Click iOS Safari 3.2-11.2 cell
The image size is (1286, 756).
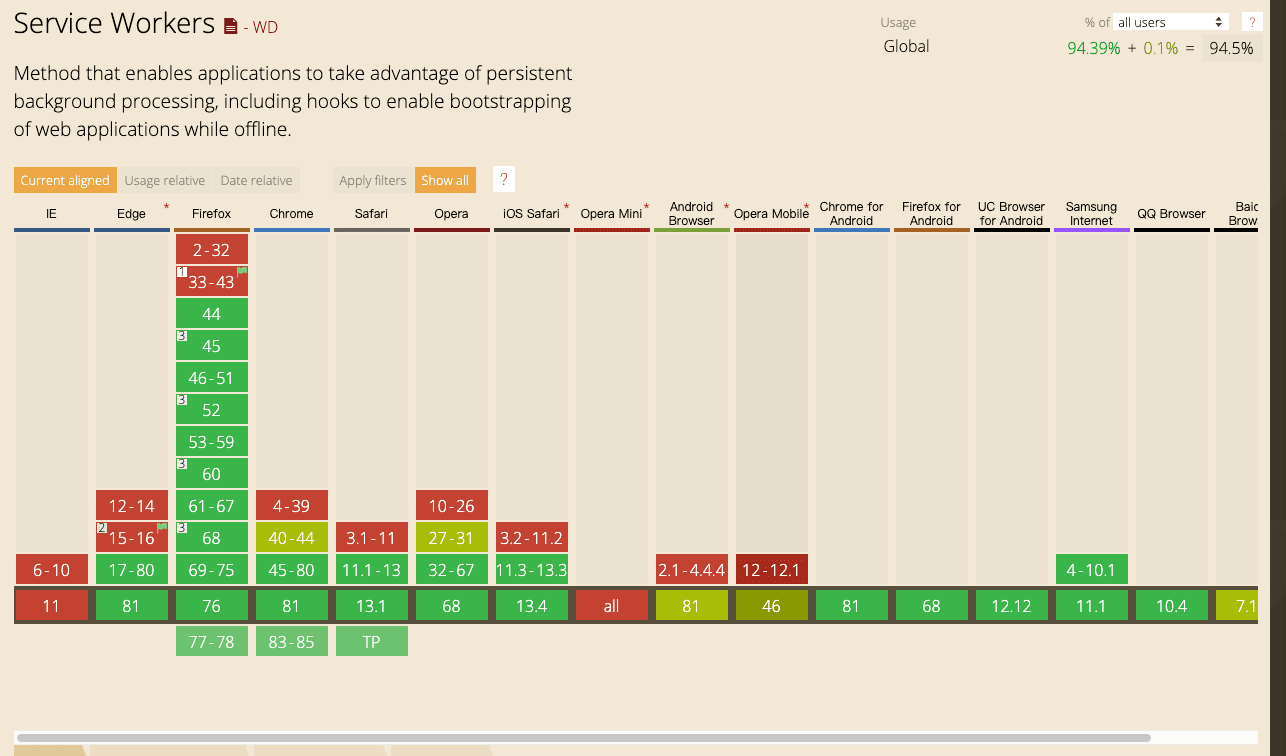pyautogui.click(x=532, y=538)
